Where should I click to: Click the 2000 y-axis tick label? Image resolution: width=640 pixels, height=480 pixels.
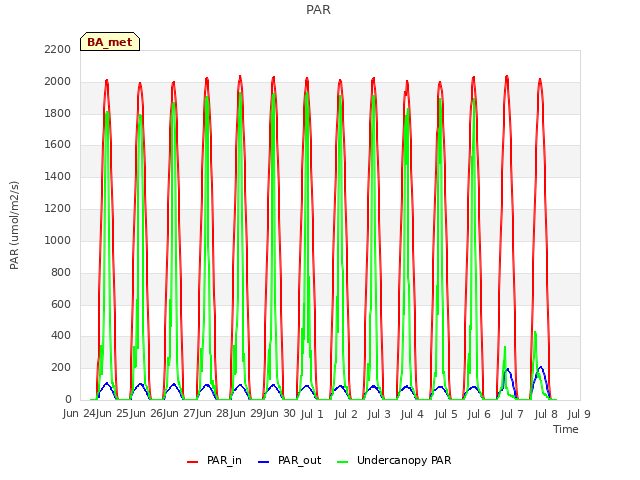(x=58, y=81)
